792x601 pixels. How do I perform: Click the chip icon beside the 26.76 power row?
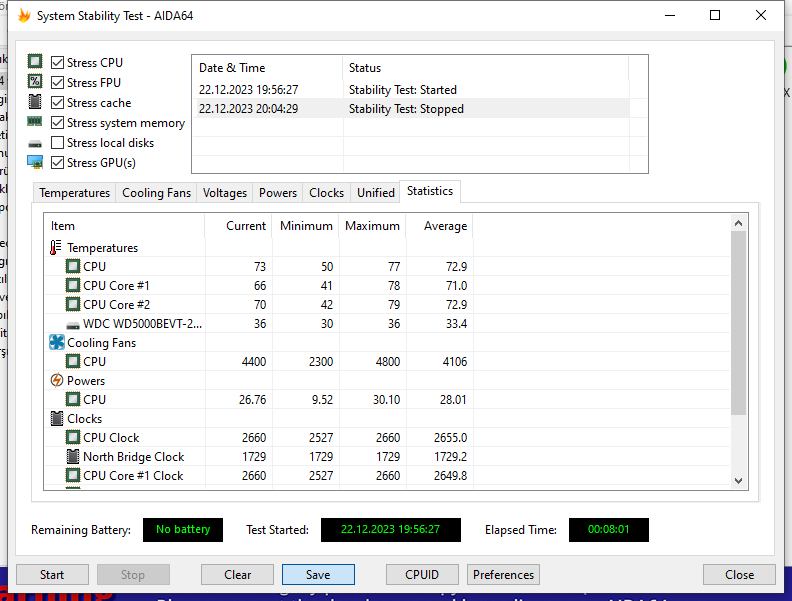pos(73,399)
